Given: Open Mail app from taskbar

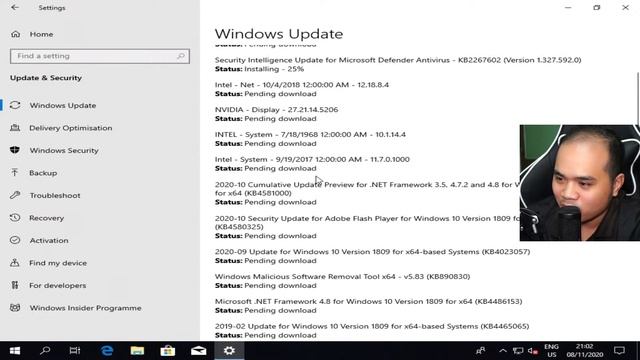Looking at the screenshot, I should pyautogui.click(x=198, y=351).
